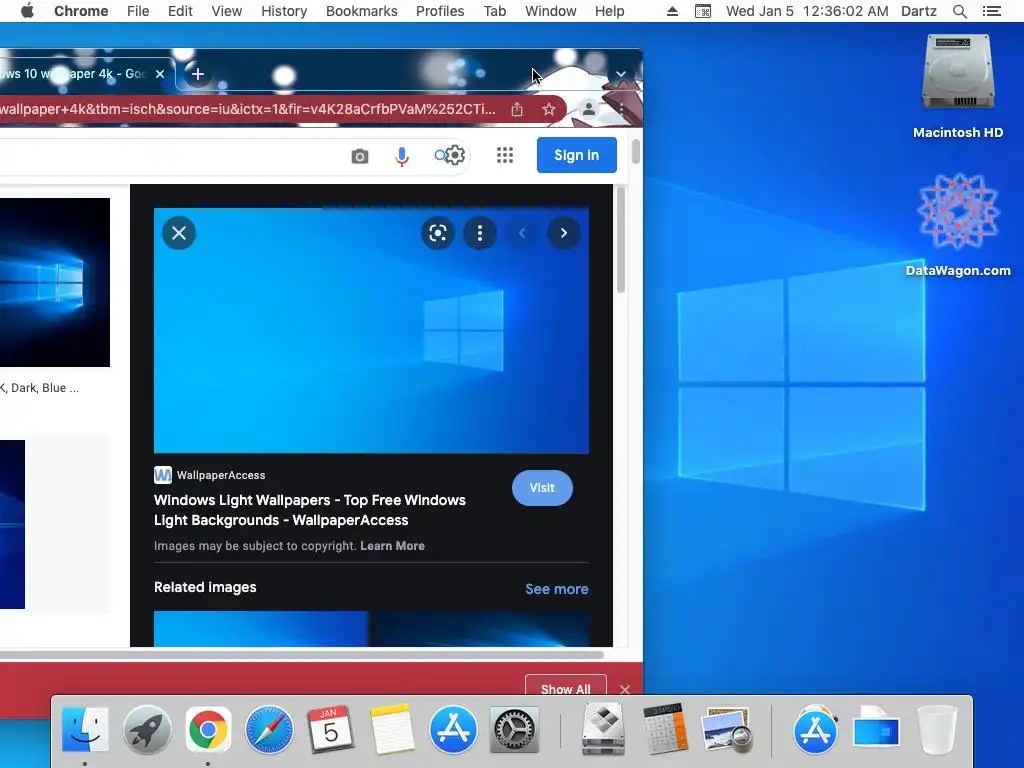Image resolution: width=1024 pixels, height=768 pixels.
Task: Open Calculator from the Dock
Action: pos(665,729)
